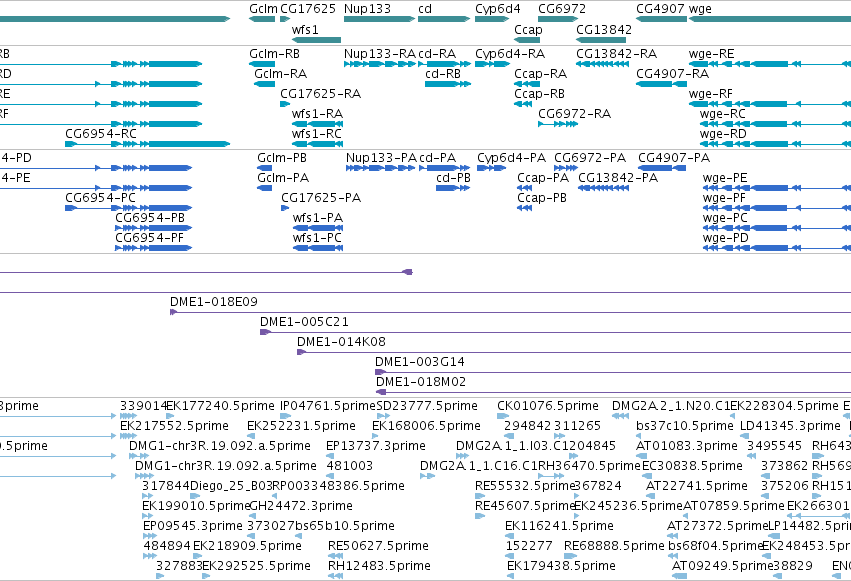The image size is (851, 581).
Task: Click protein CG4907-PA
Action: 674,158
